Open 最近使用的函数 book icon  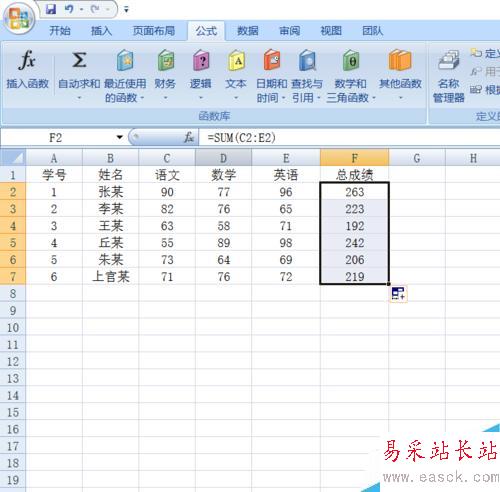(x=125, y=60)
